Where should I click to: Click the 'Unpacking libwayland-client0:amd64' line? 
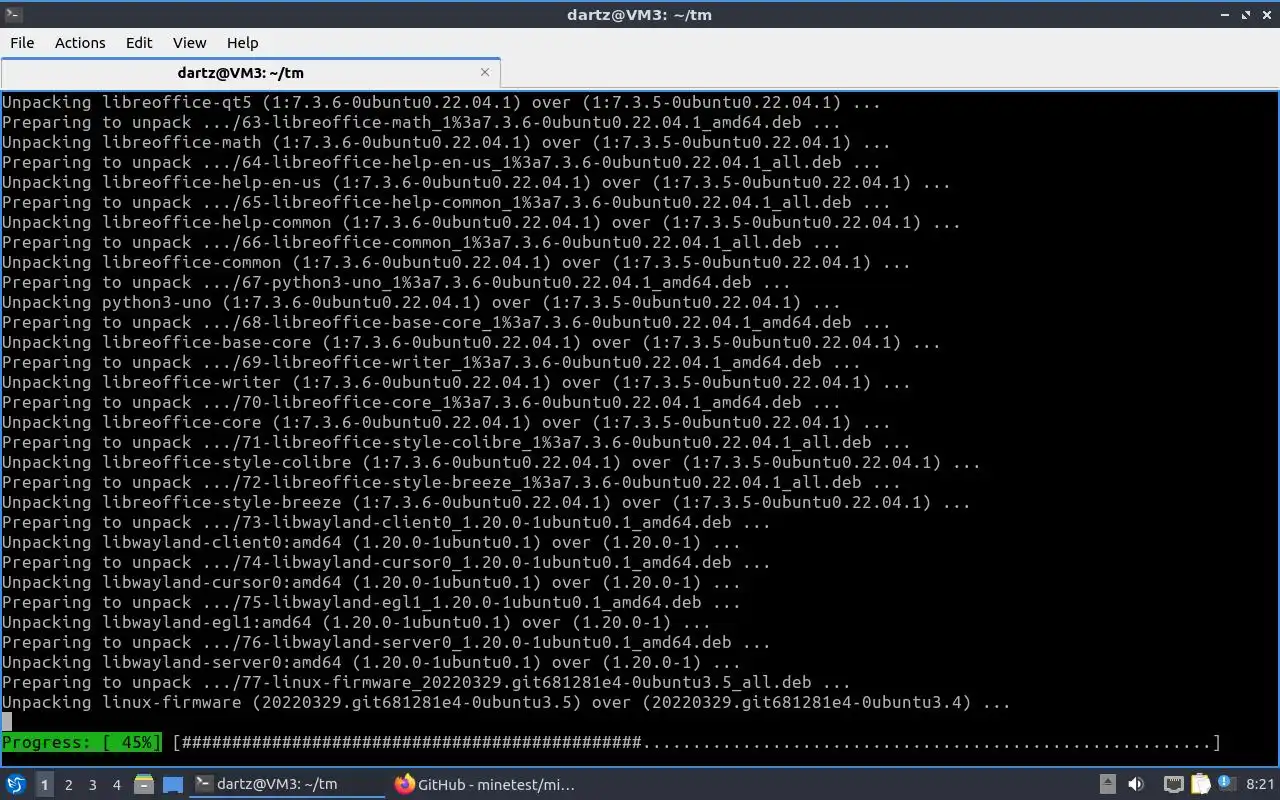[371, 542]
